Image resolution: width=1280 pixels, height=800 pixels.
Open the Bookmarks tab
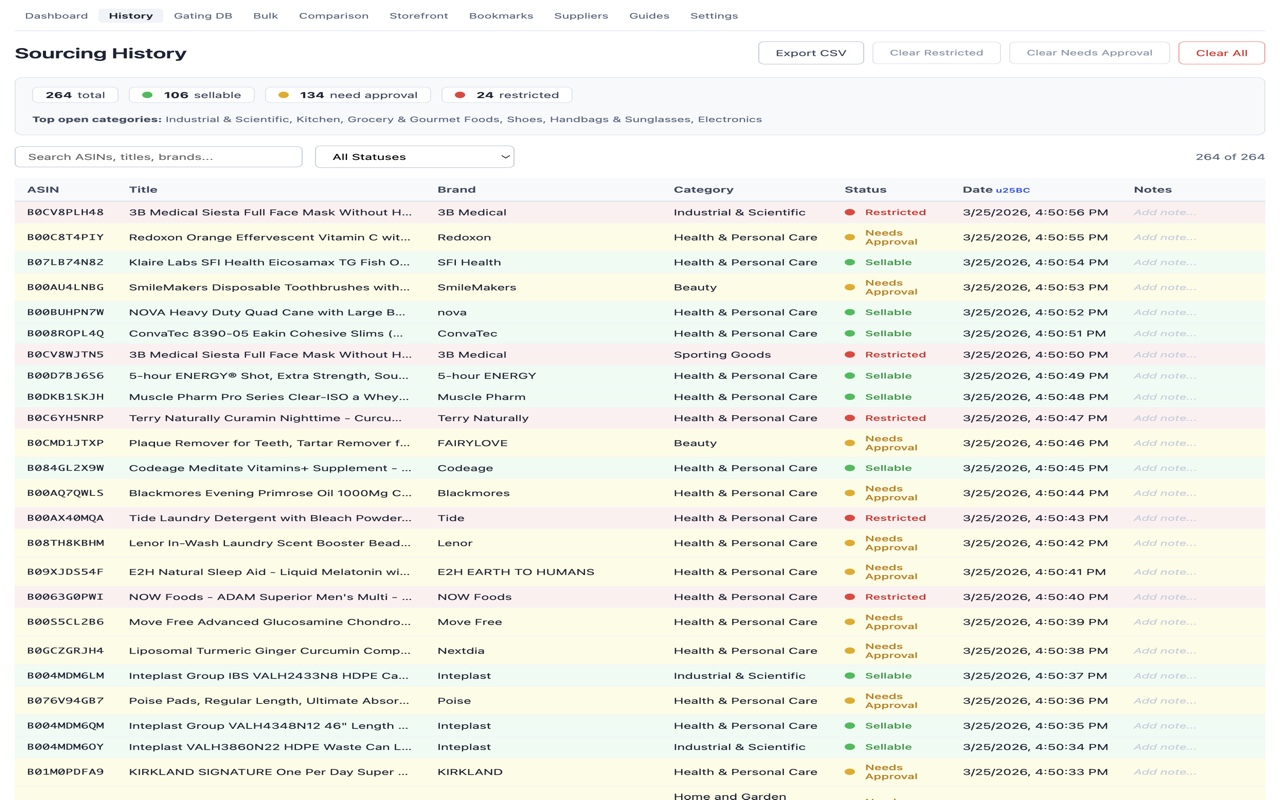click(501, 16)
